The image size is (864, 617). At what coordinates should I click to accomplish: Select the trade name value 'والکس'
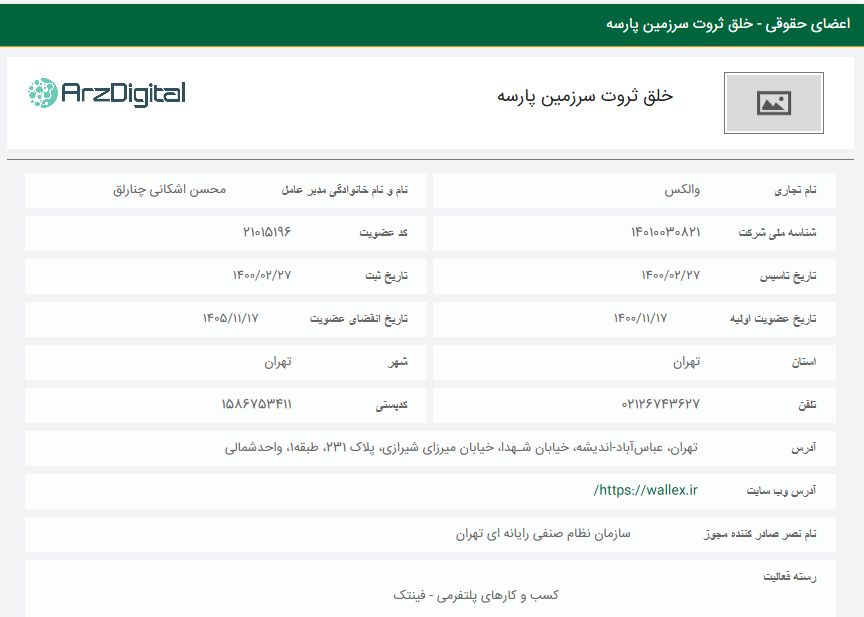point(682,190)
